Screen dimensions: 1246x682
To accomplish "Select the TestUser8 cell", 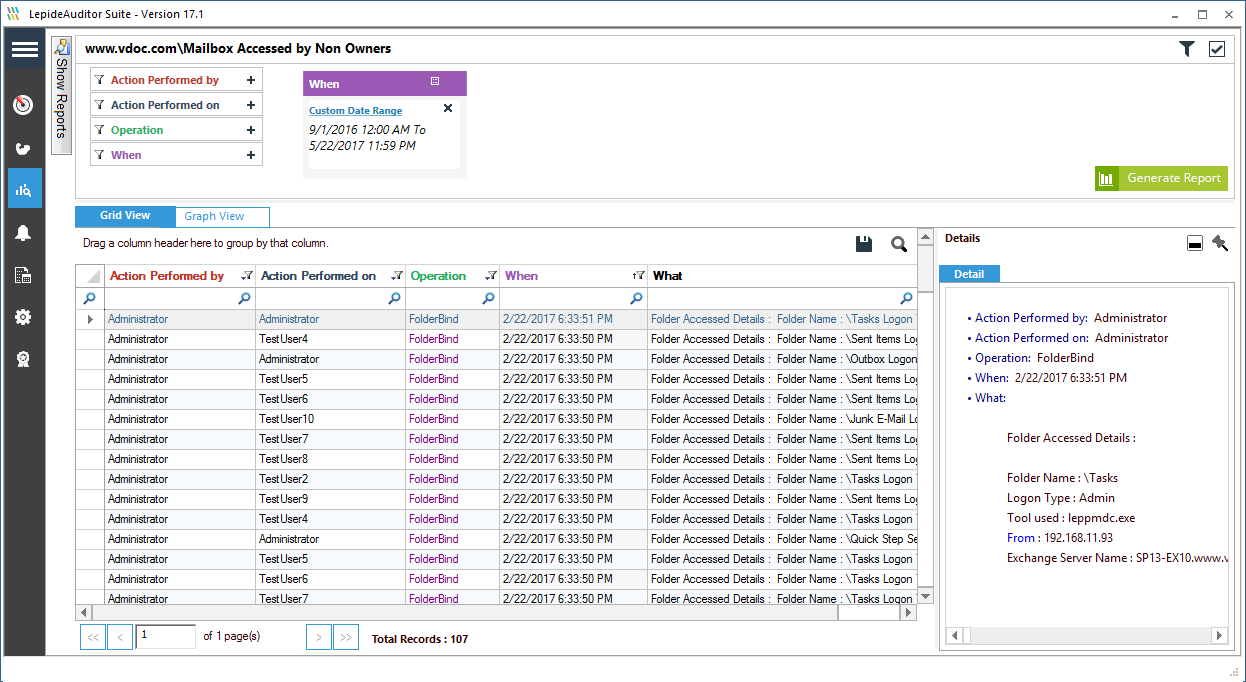I will (330, 459).
